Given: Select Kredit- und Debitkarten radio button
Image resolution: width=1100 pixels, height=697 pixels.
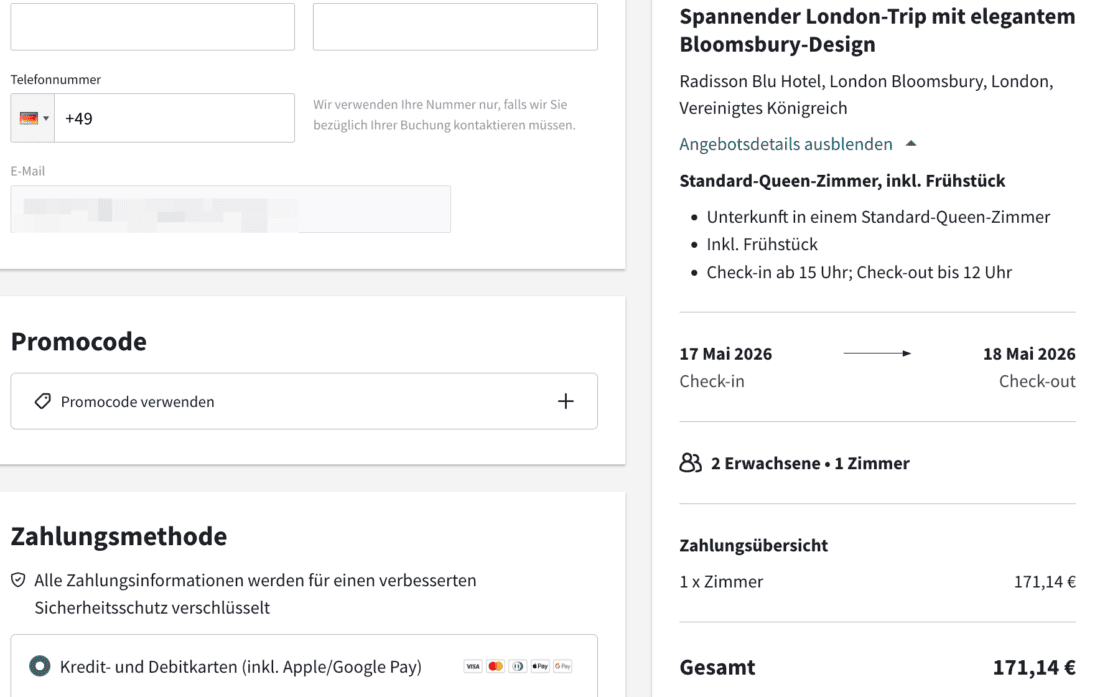Looking at the screenshot, I should click(x=40, y=666).
